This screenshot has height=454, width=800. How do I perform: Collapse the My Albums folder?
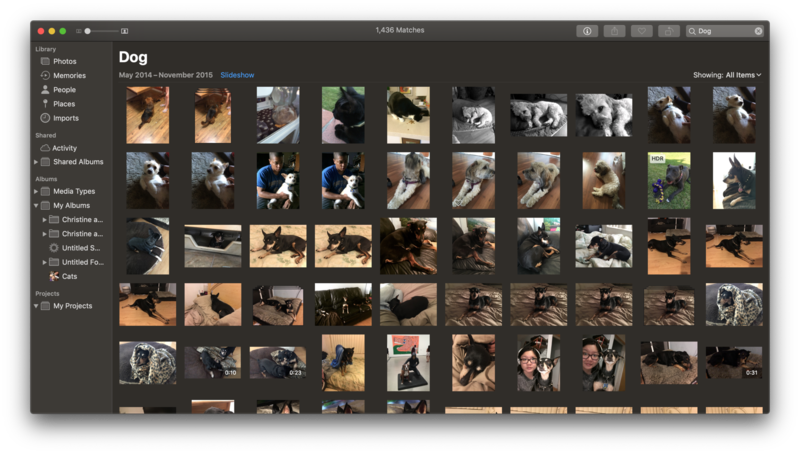click(36, 205)
